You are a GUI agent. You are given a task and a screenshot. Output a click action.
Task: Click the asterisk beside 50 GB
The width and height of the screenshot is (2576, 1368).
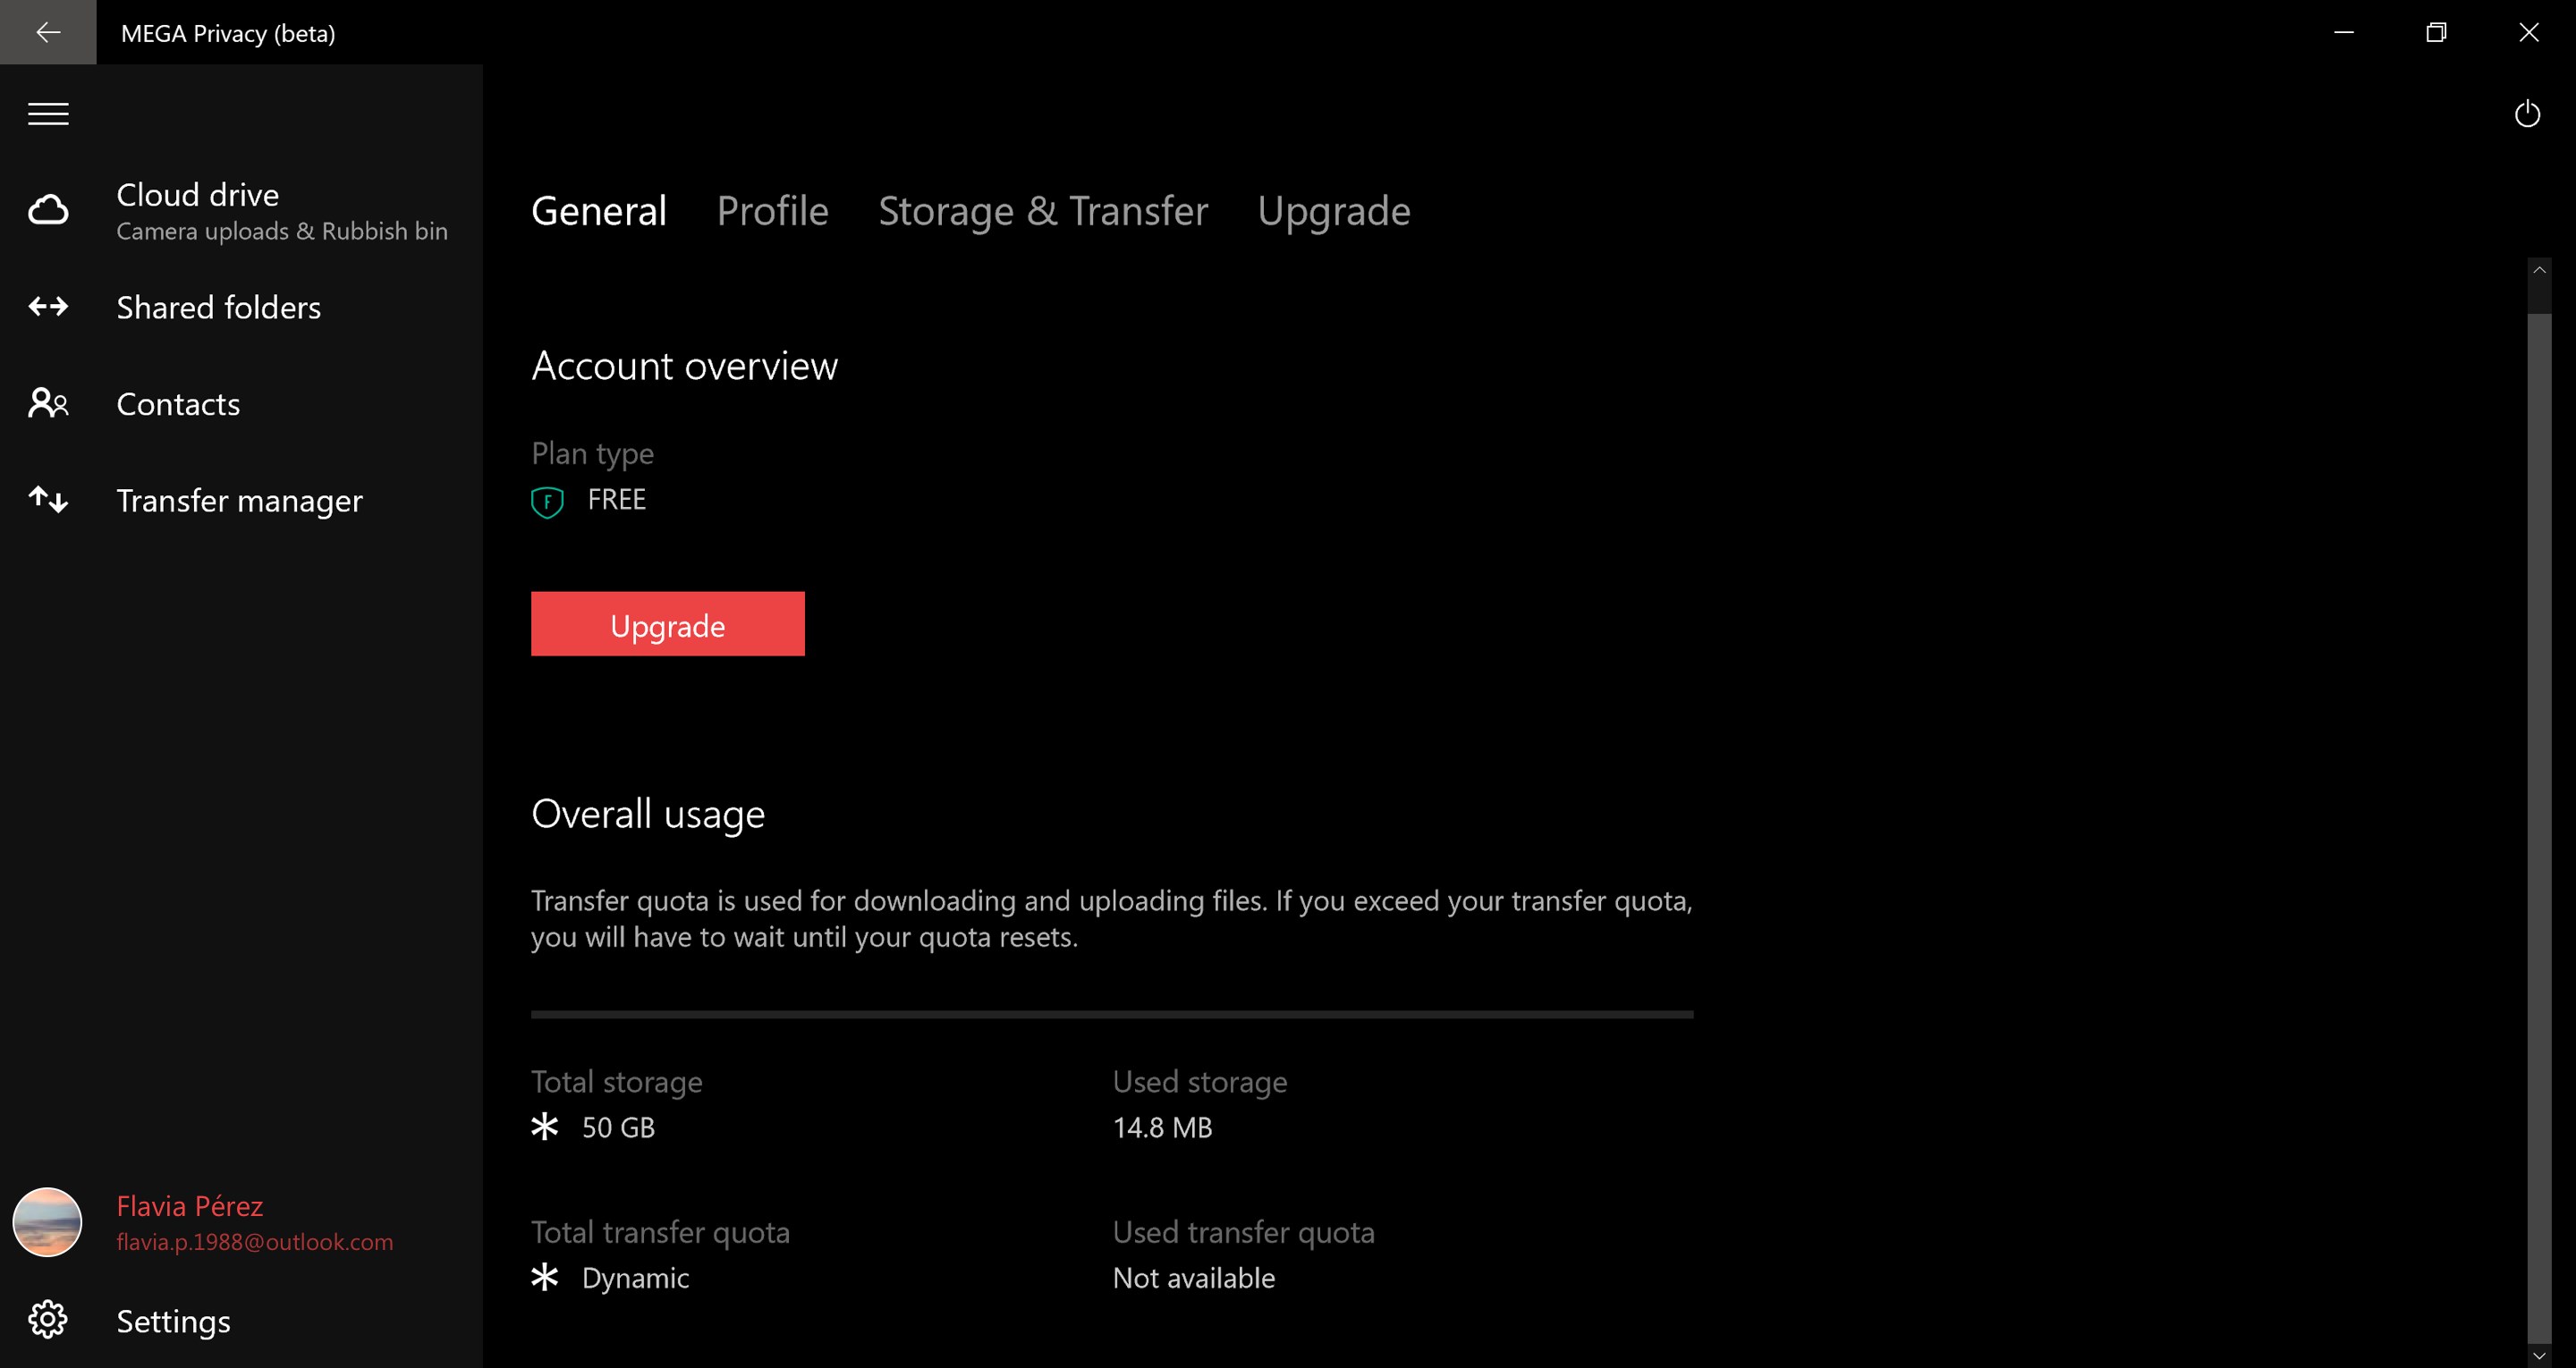pos(545,1127)
